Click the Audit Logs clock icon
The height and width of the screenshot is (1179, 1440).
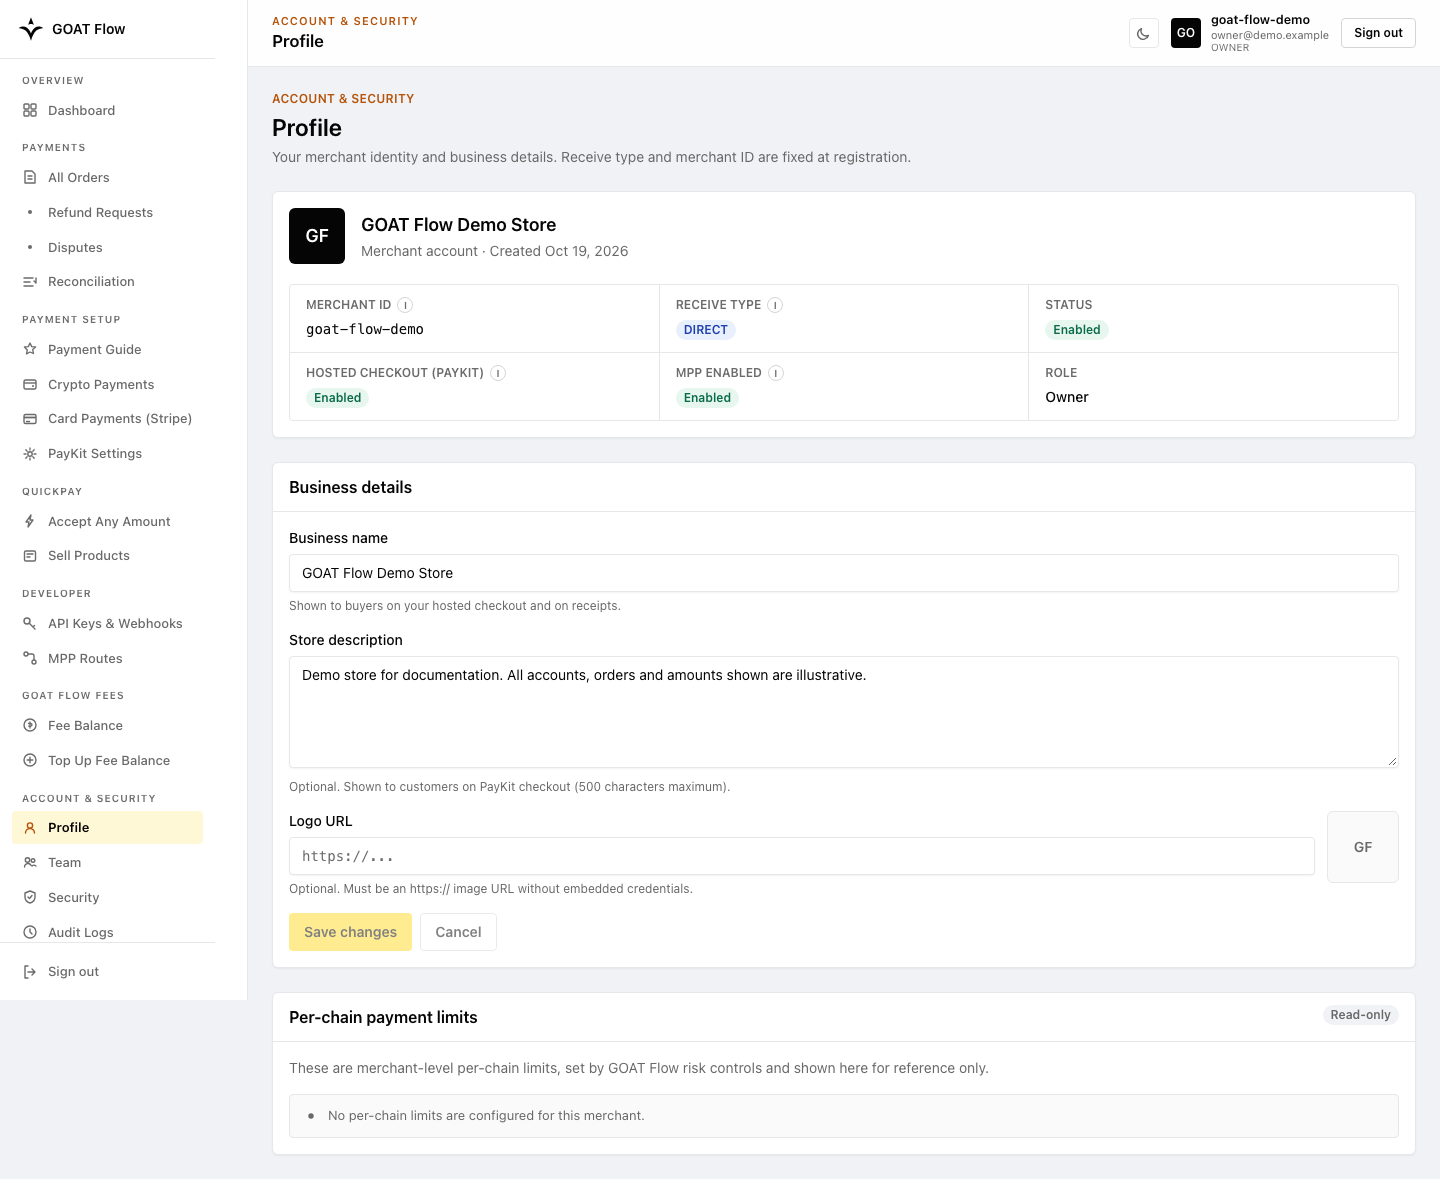pyautogui.click(x=30, y=933)
